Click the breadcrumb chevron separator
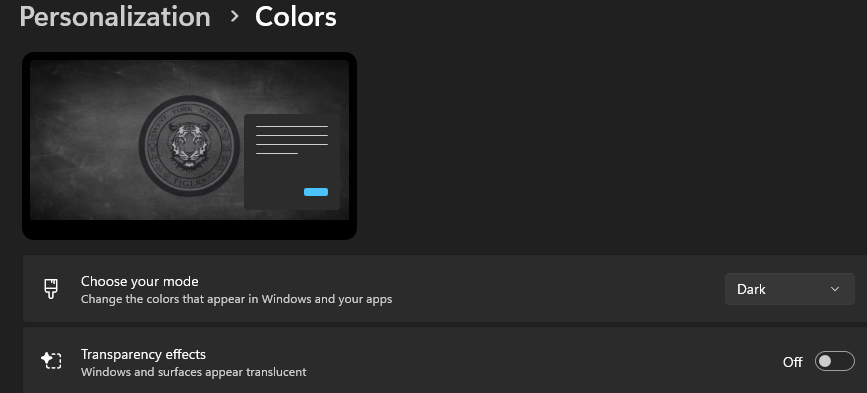Viewport: 867px width, 393px height. [234, 17]
